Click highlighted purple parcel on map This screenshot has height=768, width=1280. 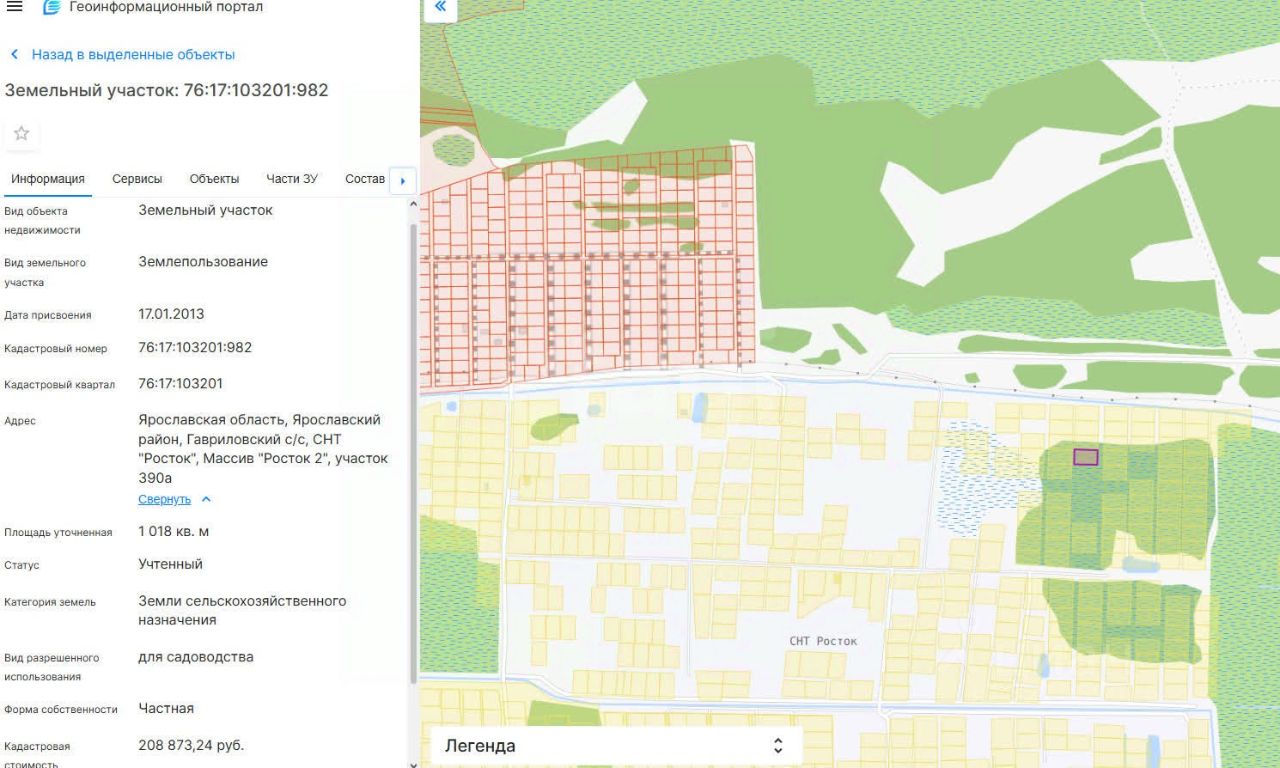1085,457
